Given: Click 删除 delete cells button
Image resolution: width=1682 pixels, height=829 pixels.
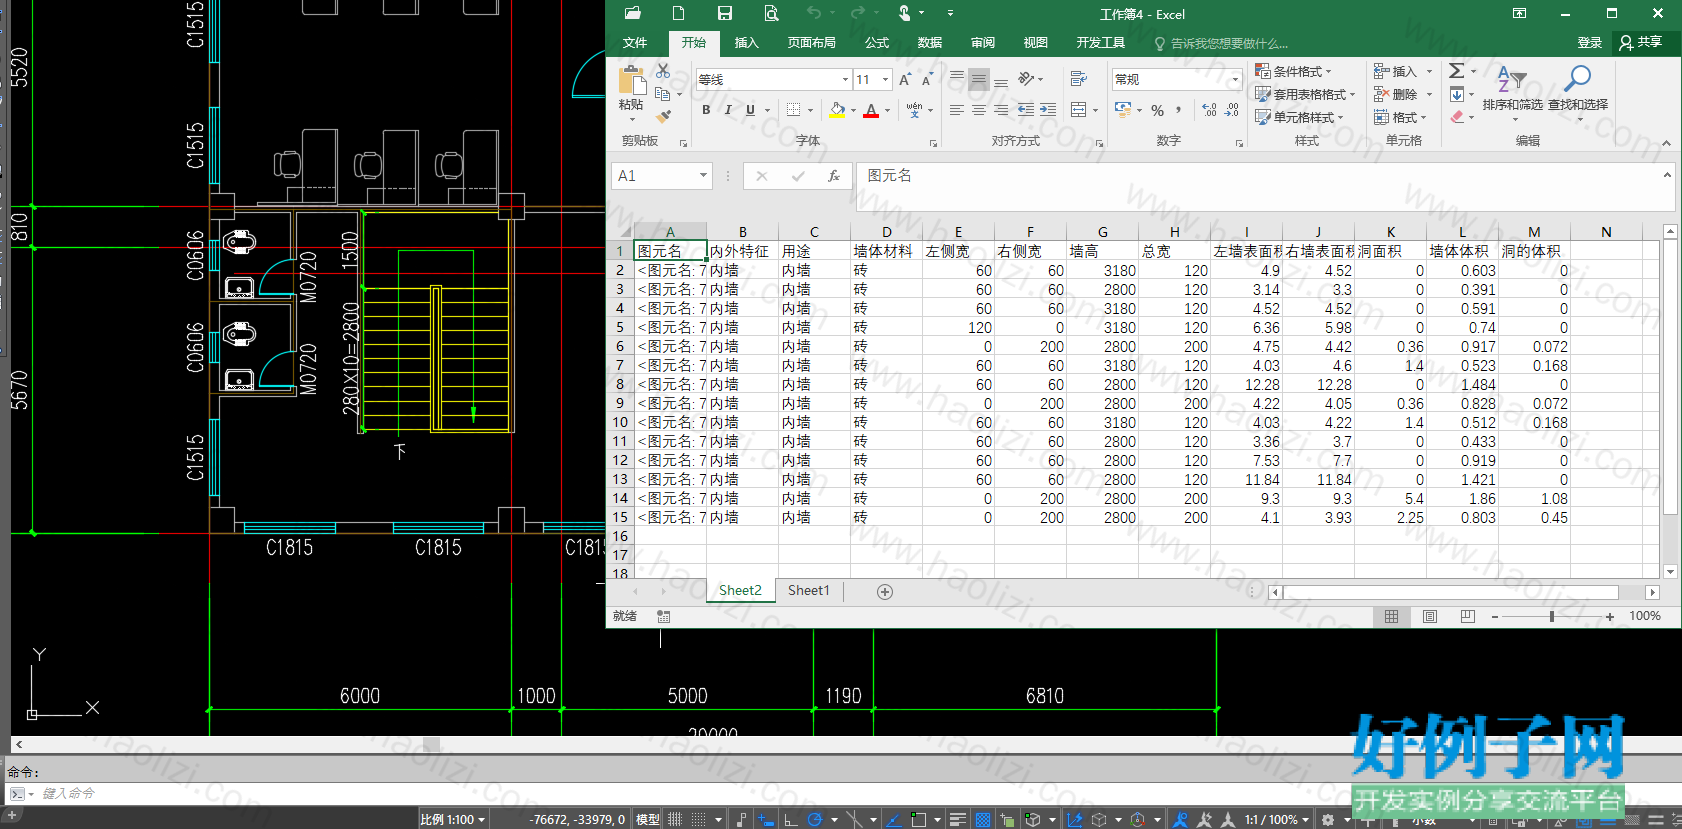Looking at the screenshot, I should [1404, 94].
